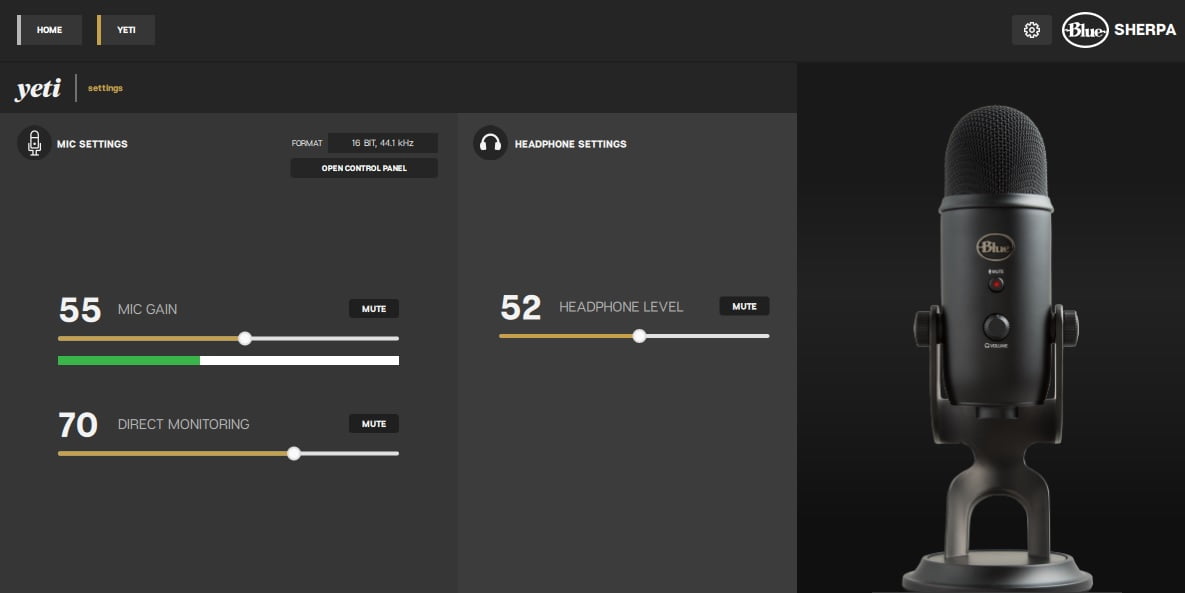
Task: Click the gold settings label next to yeti
Action: pyautogui.click(x=105, y=88)
